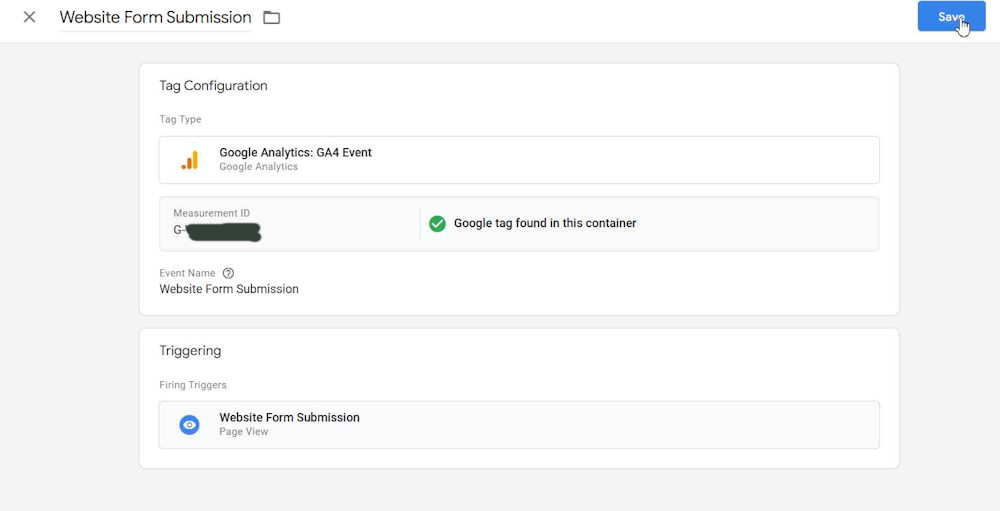Open the Event Name help question mark icon
The height and width of the screenshot is (511, 1000).
click(228, 273)
